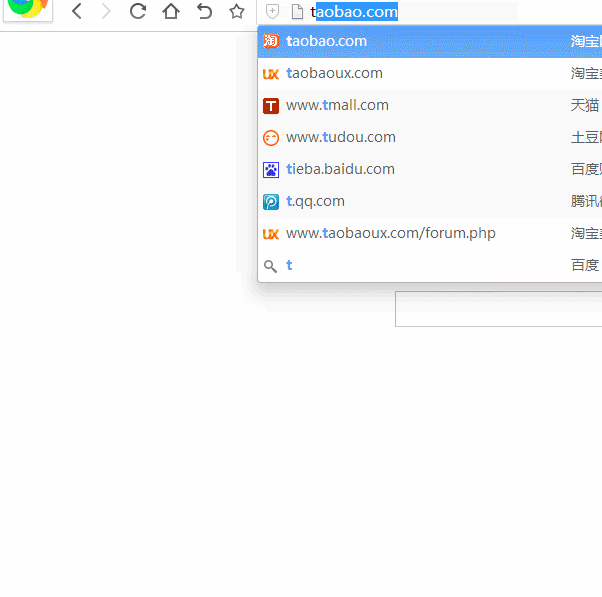Go forward to next page
This screenshot has width=602, height=597.
click(x=106, y=11)
